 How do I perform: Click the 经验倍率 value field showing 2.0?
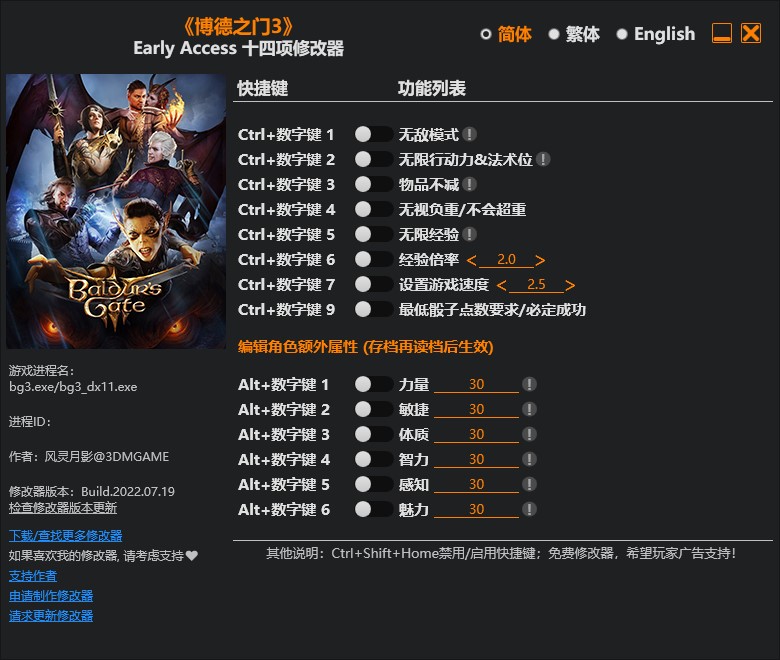[x=506, y=260]
